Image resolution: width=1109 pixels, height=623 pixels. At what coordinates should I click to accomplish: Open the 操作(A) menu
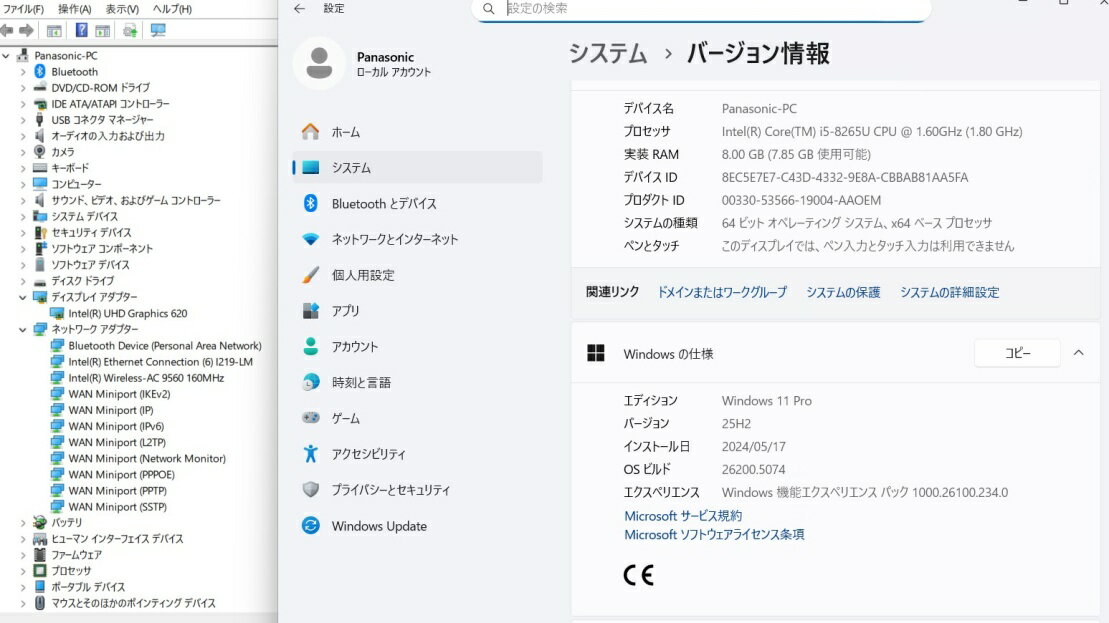[x=75, y=8]
